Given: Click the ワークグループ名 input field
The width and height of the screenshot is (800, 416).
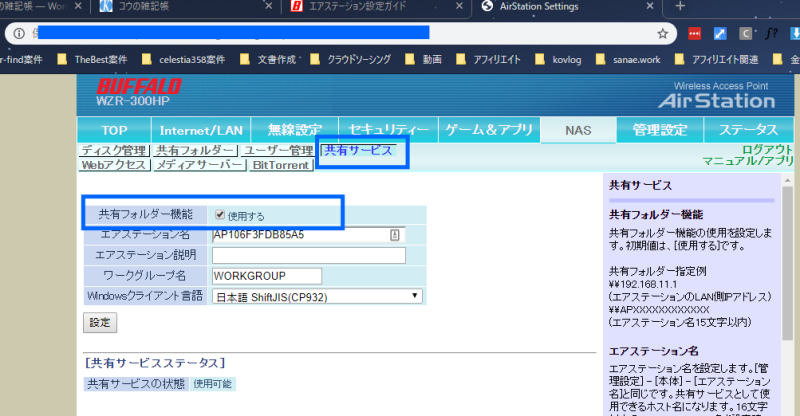Looking at the screenshot, I should pyautogui.click(x=266, y=276).
